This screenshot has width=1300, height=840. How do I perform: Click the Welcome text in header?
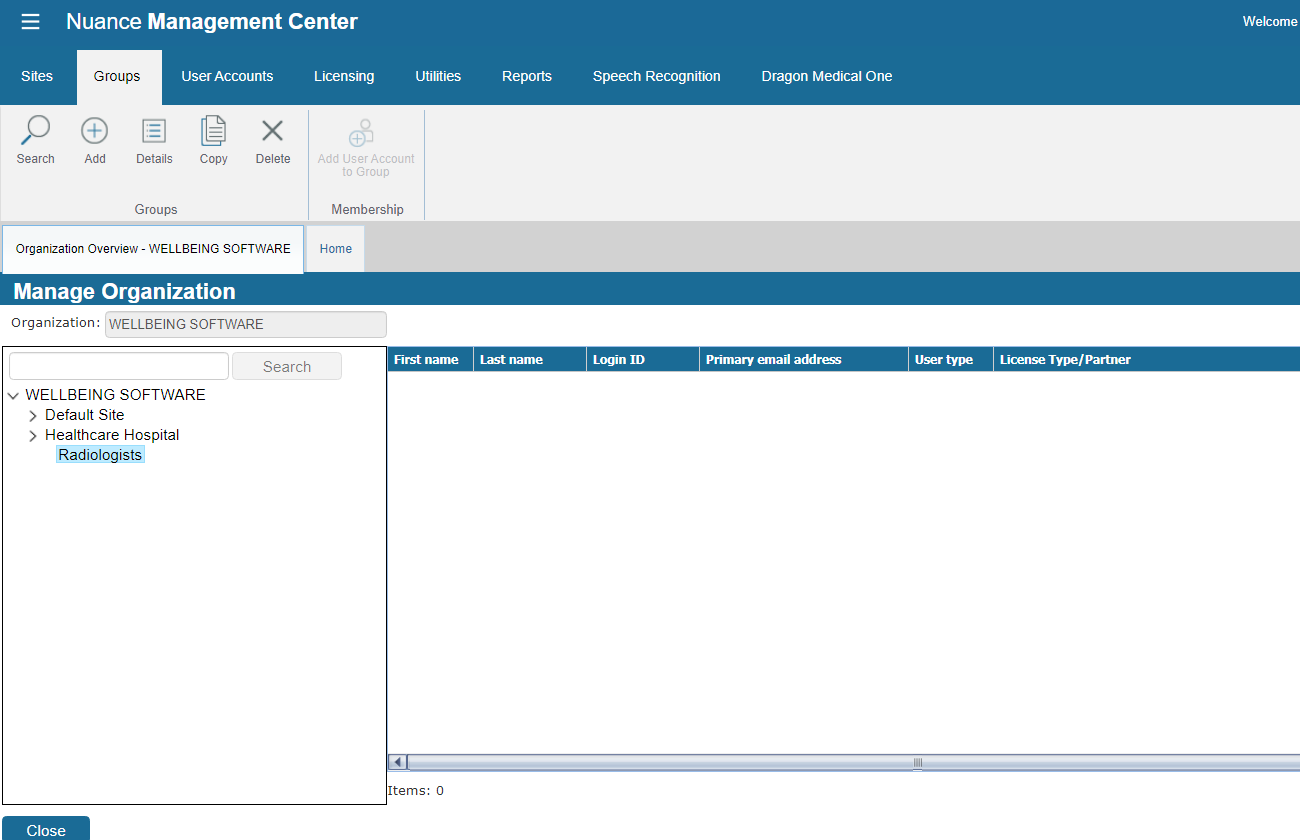(1270, 21)
